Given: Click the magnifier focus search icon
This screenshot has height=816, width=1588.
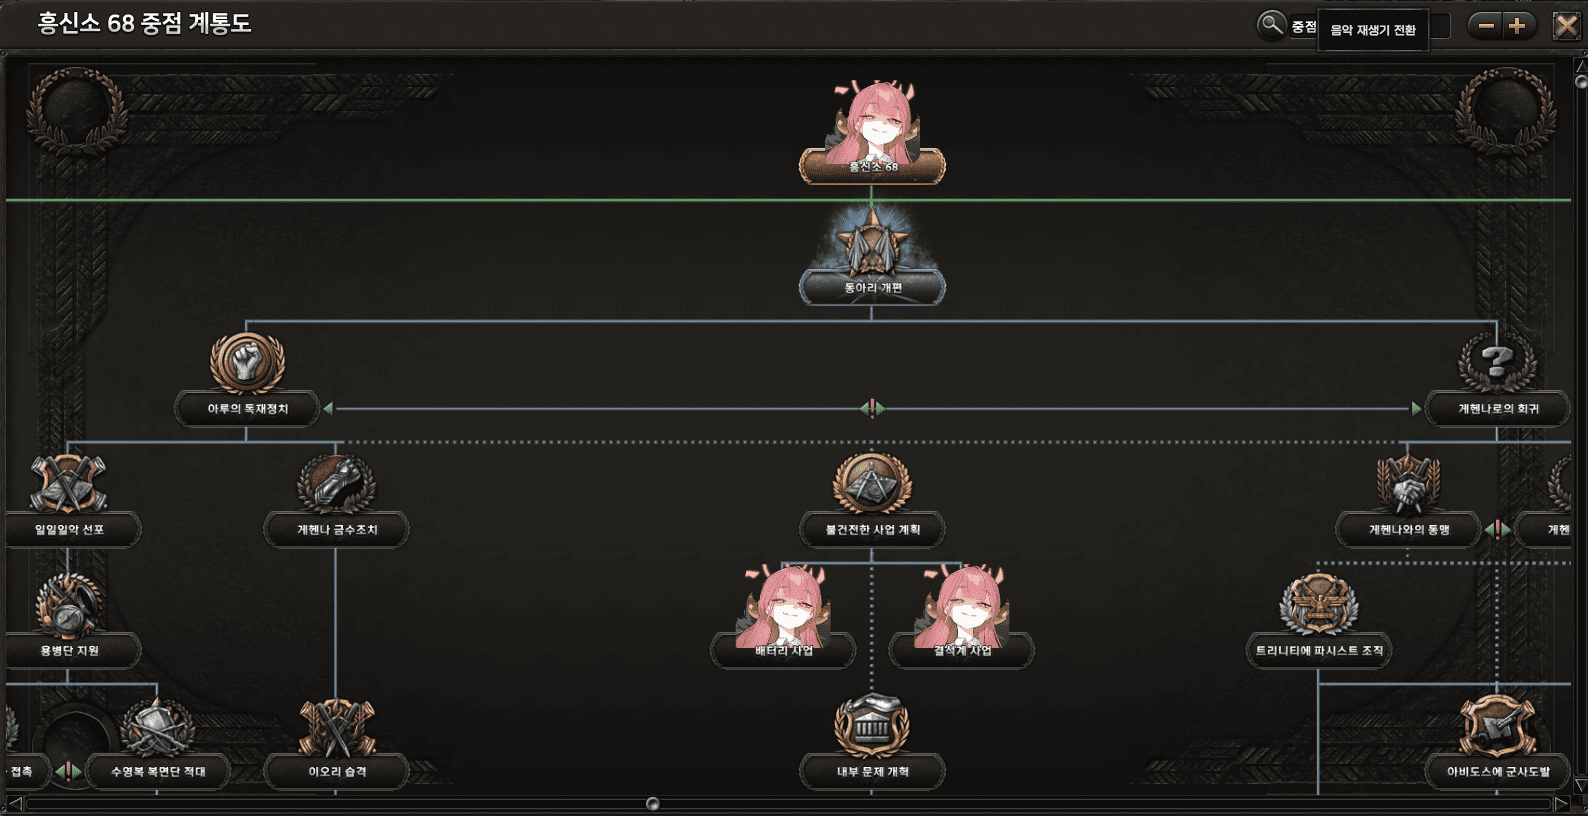Looking at the screenshot, I should tap(1271, 25).
